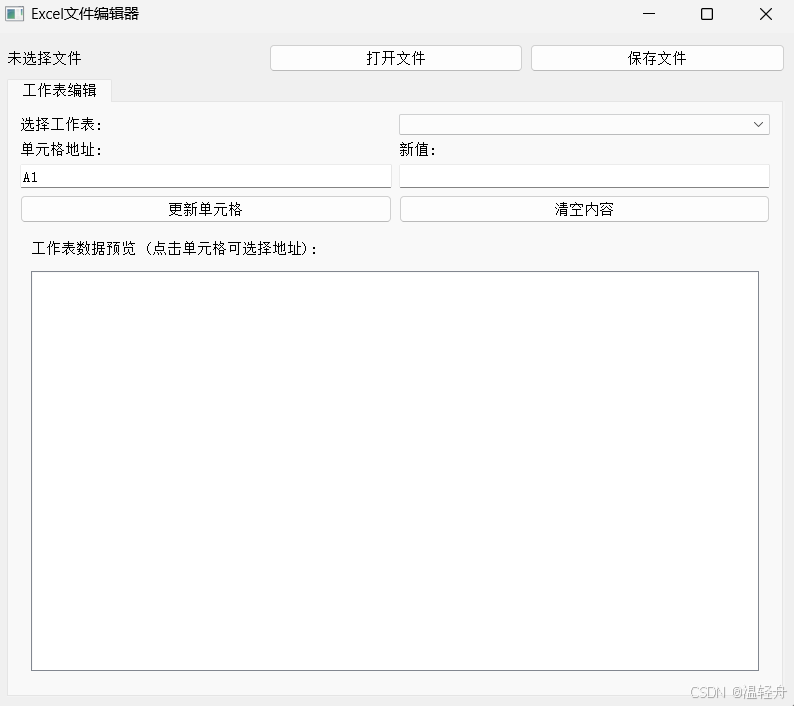
Task: Open the 选择工作表 dropdown
Action: tap(584, 125)
